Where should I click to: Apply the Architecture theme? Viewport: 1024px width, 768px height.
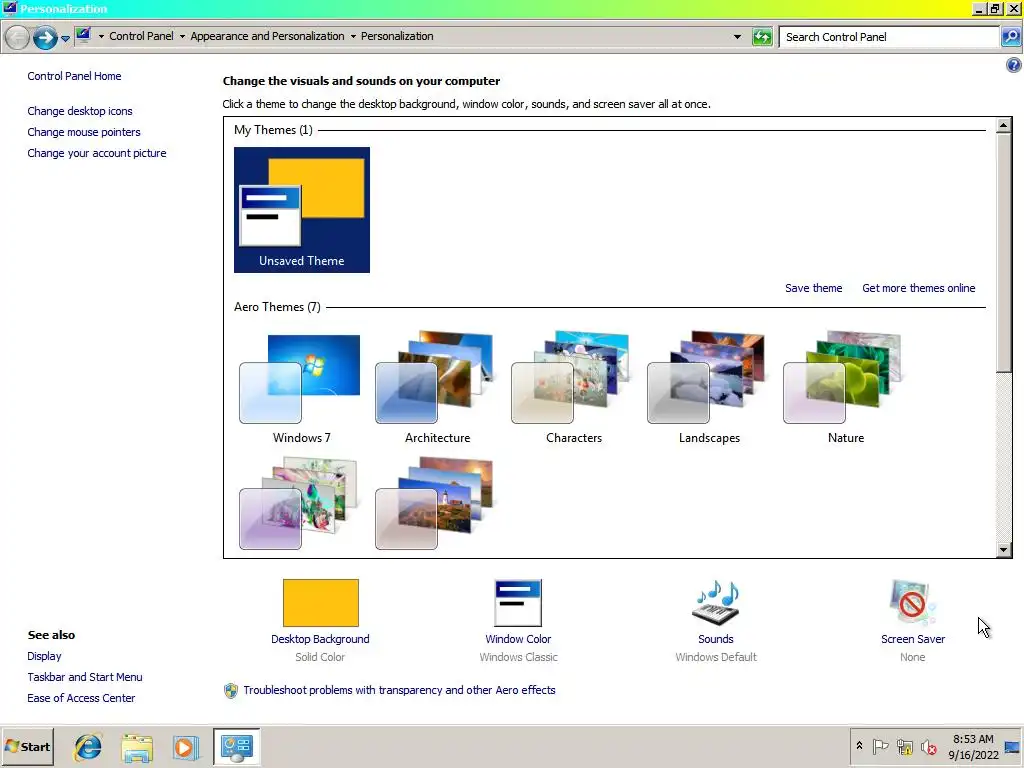click(437, 388)
